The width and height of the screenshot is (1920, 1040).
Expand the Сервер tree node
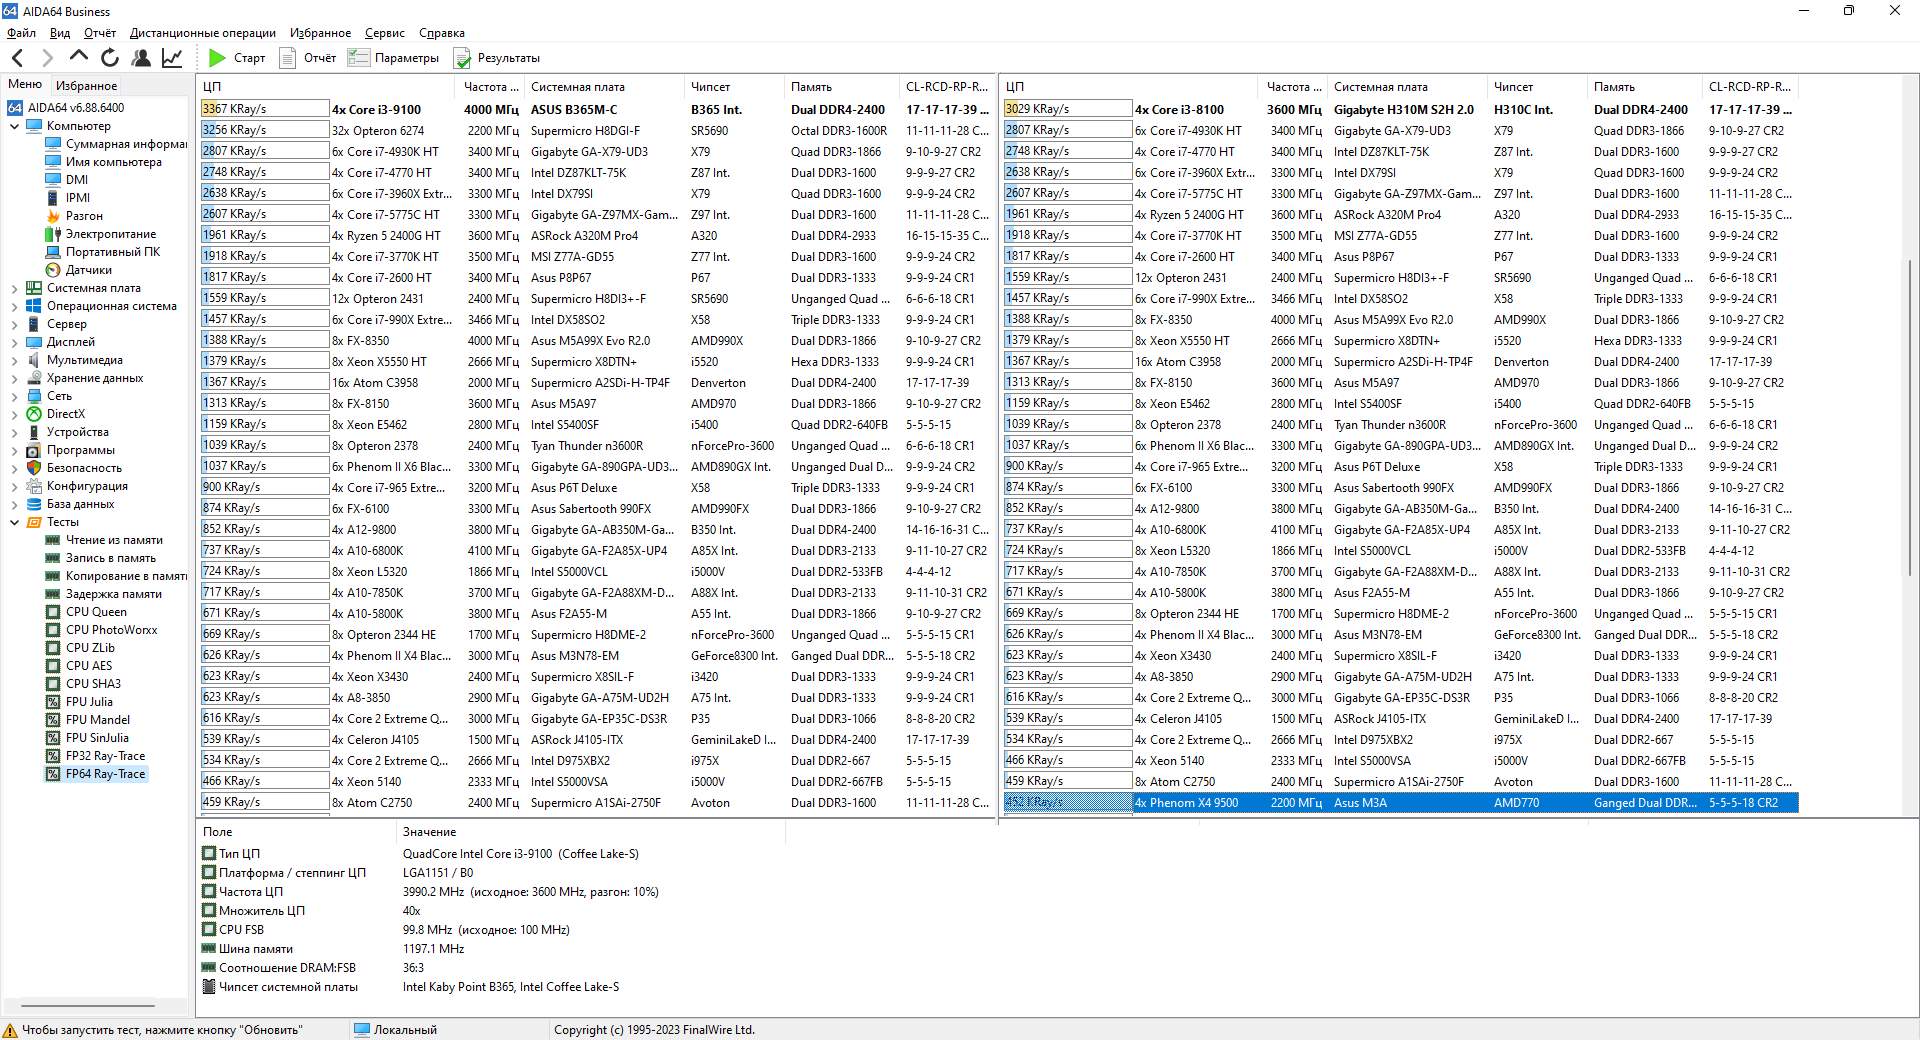15,324
